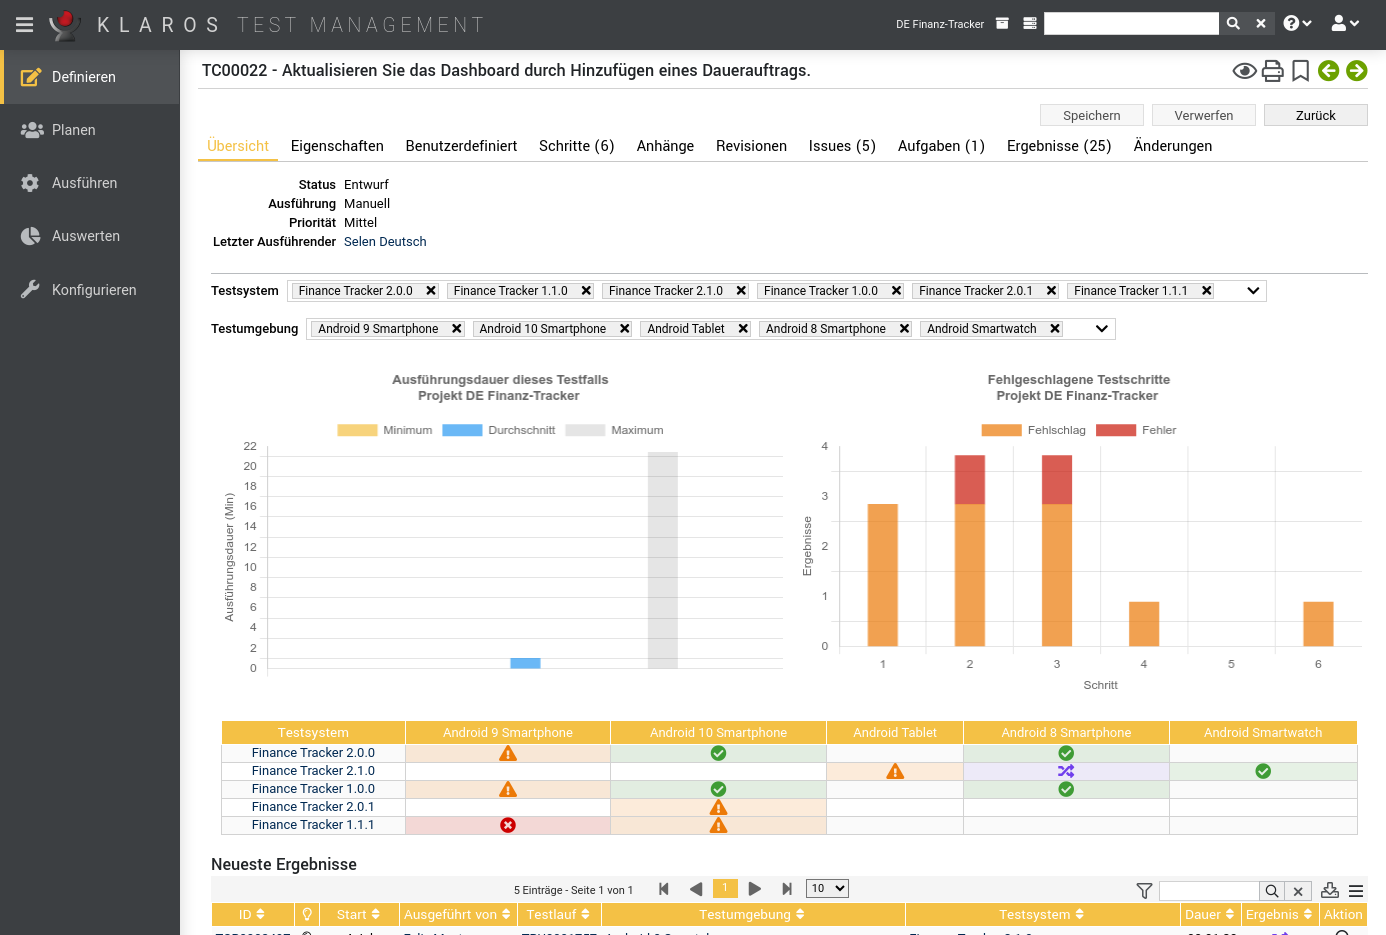Click red error icon for Finance Tracker 1.1.1
Viewport: 1386px width, 935px height.
pos(508,825)
